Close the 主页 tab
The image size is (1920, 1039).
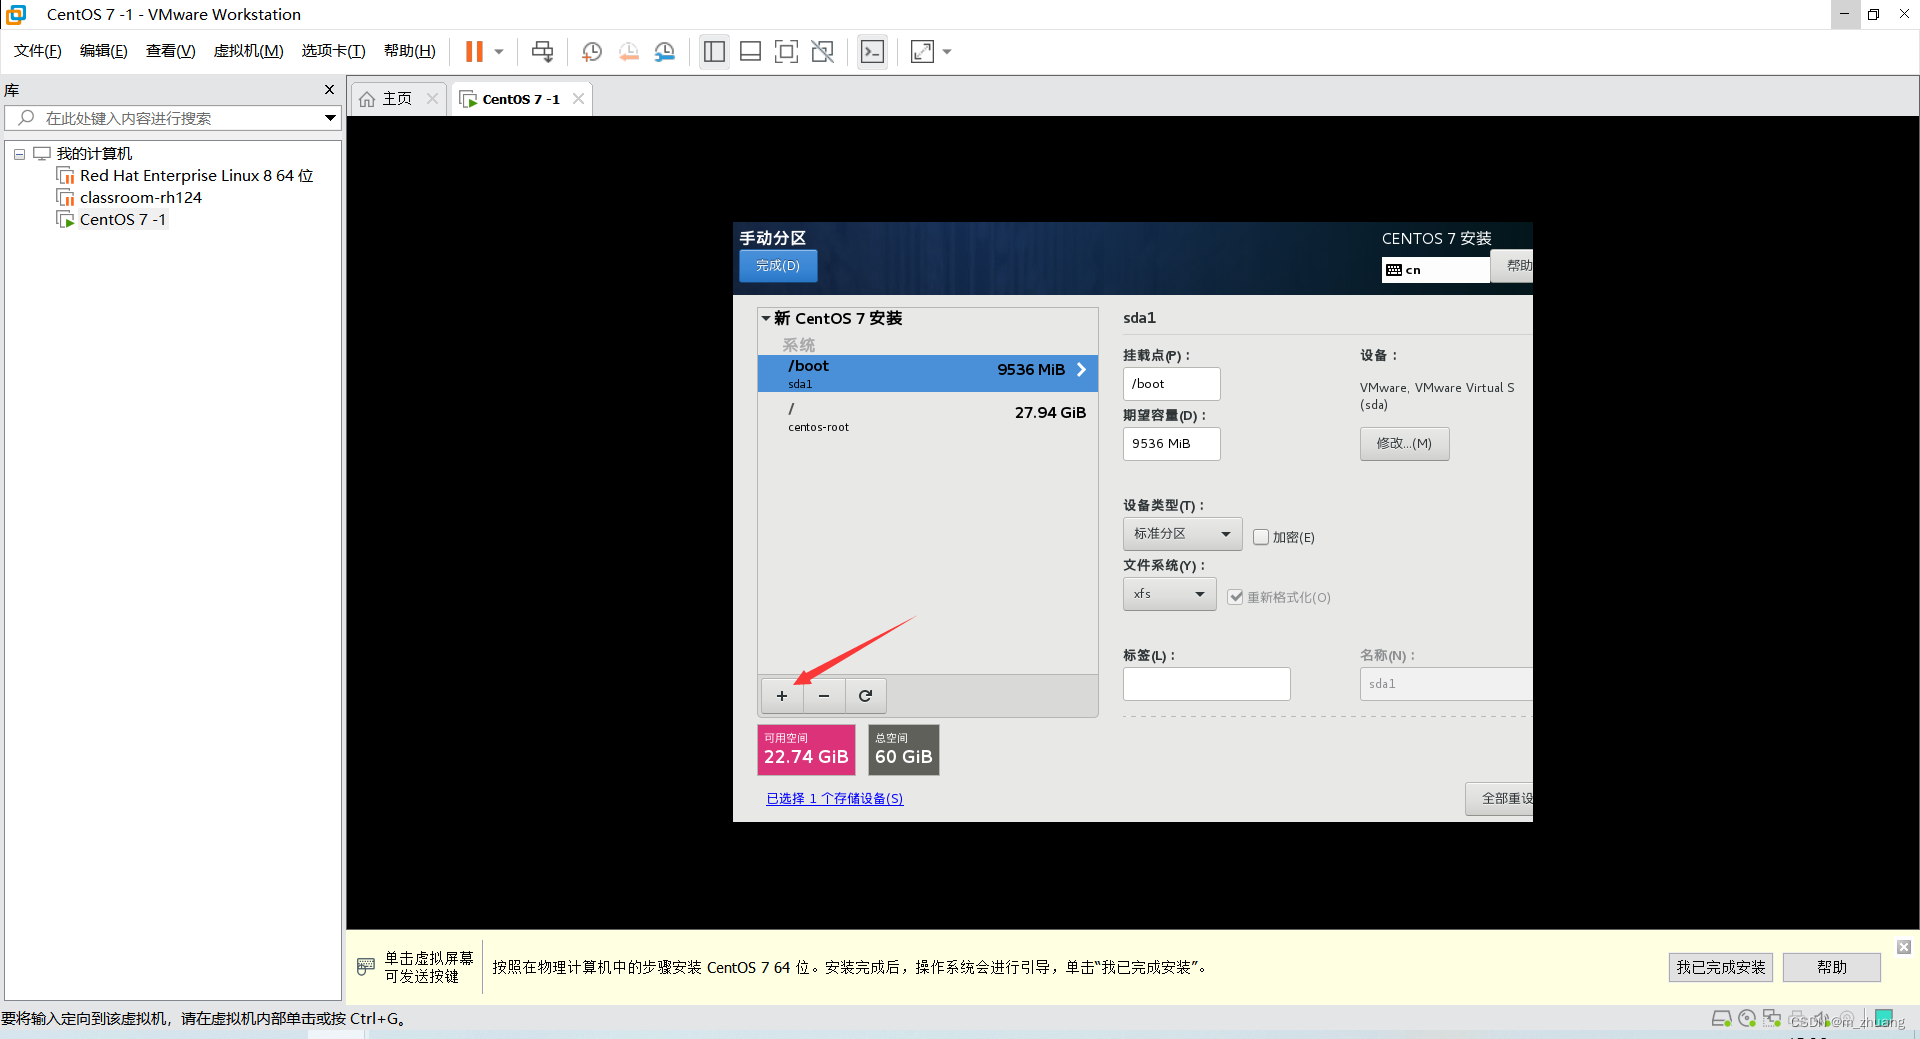point(432,99)
